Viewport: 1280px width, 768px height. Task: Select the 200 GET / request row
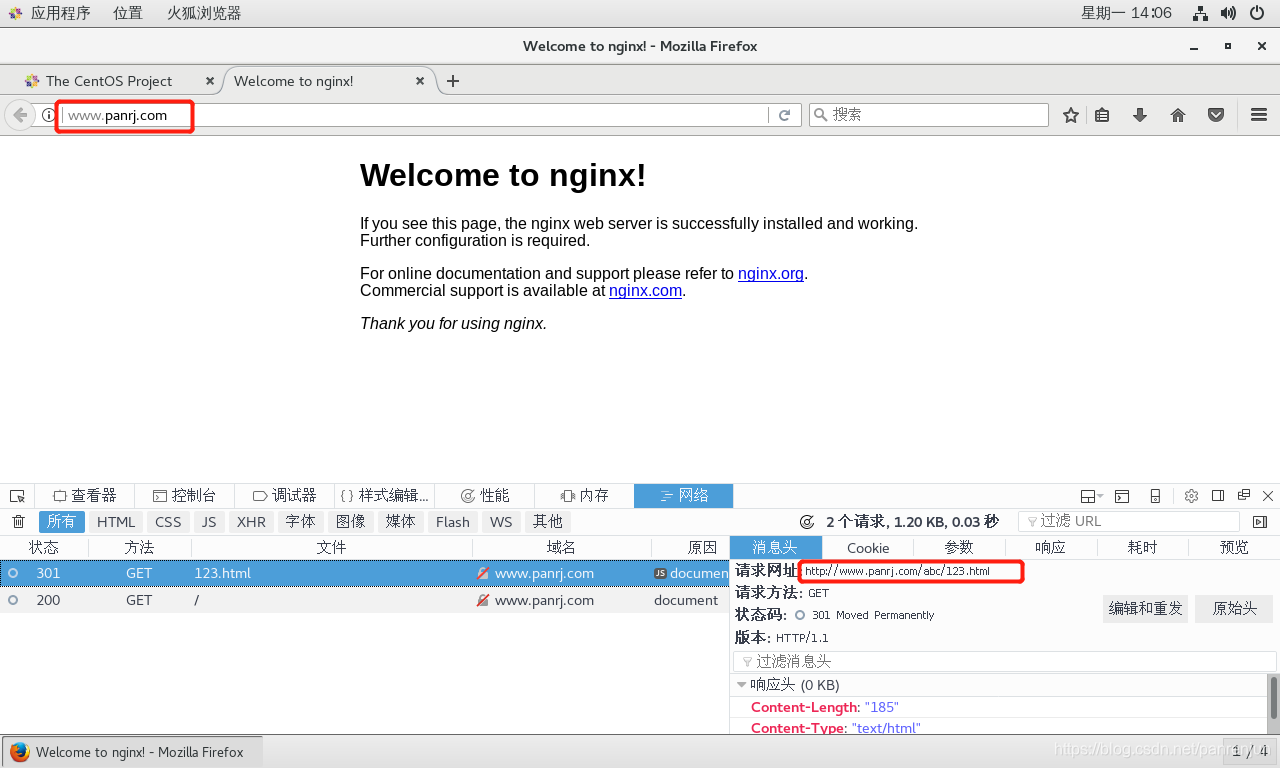coord(364,600)
